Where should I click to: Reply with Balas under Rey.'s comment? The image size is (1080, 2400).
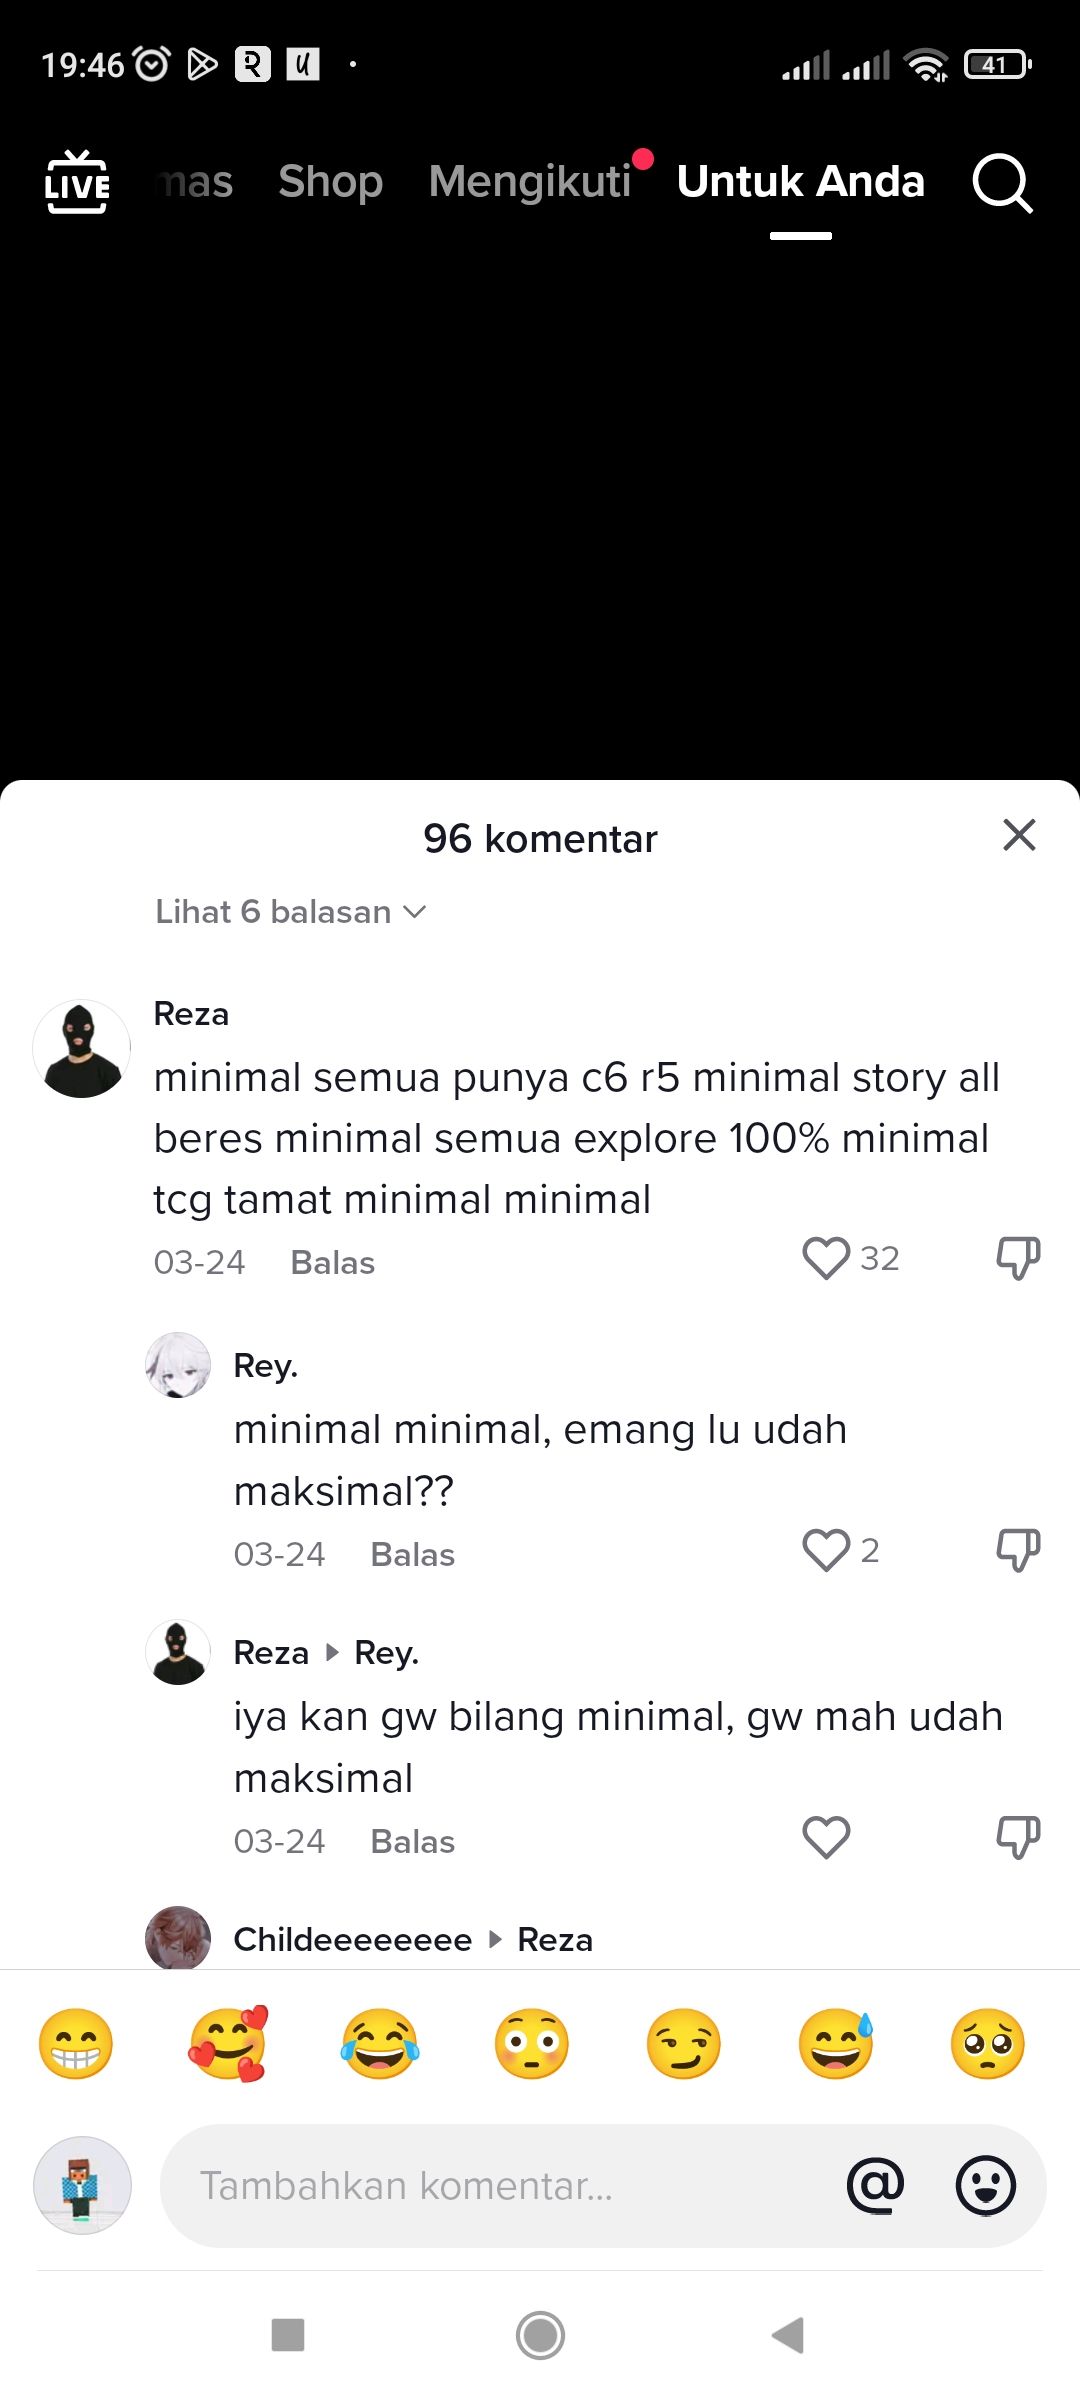point(411,1554)
